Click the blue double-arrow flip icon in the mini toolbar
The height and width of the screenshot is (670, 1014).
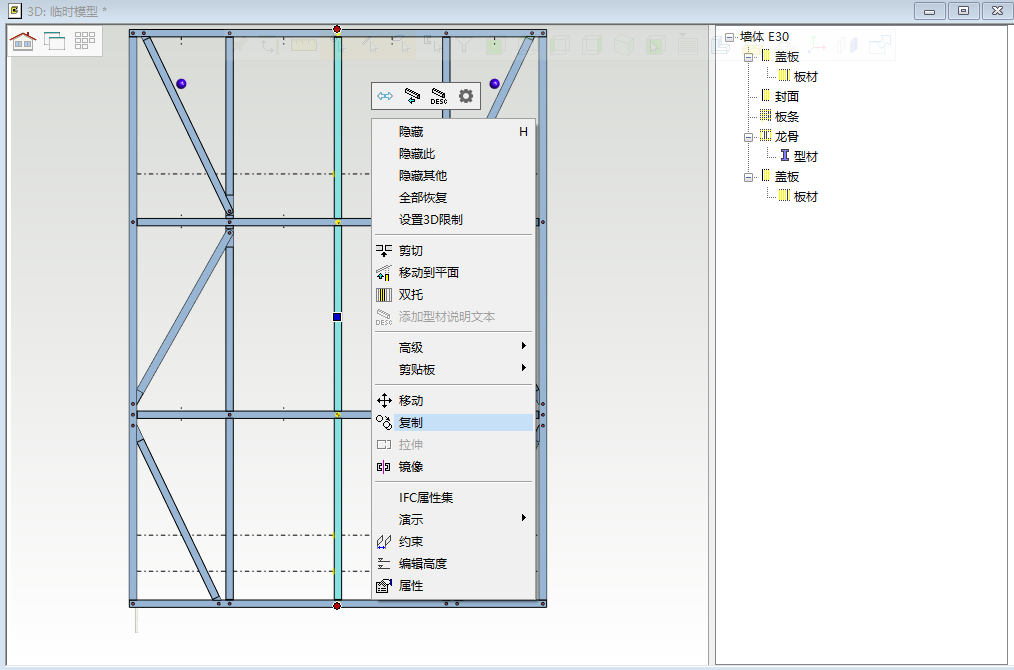[x=385, y=96]
